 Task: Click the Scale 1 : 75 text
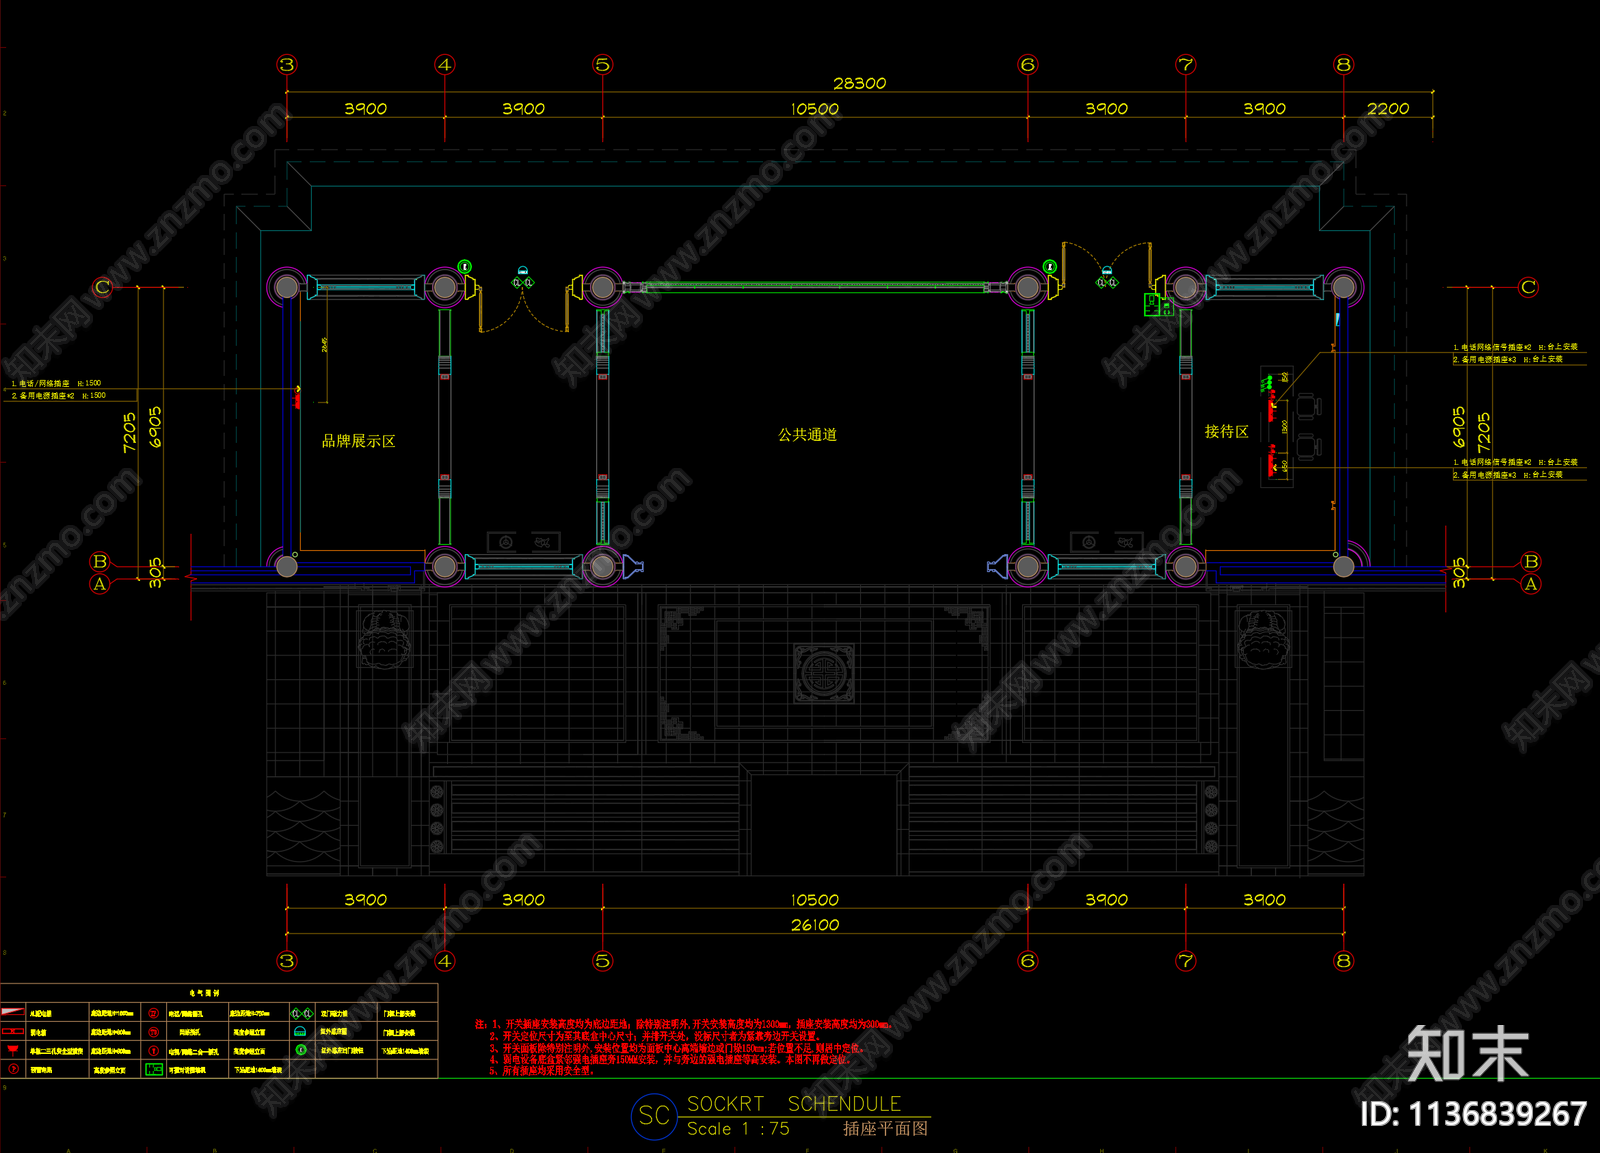738,1129
